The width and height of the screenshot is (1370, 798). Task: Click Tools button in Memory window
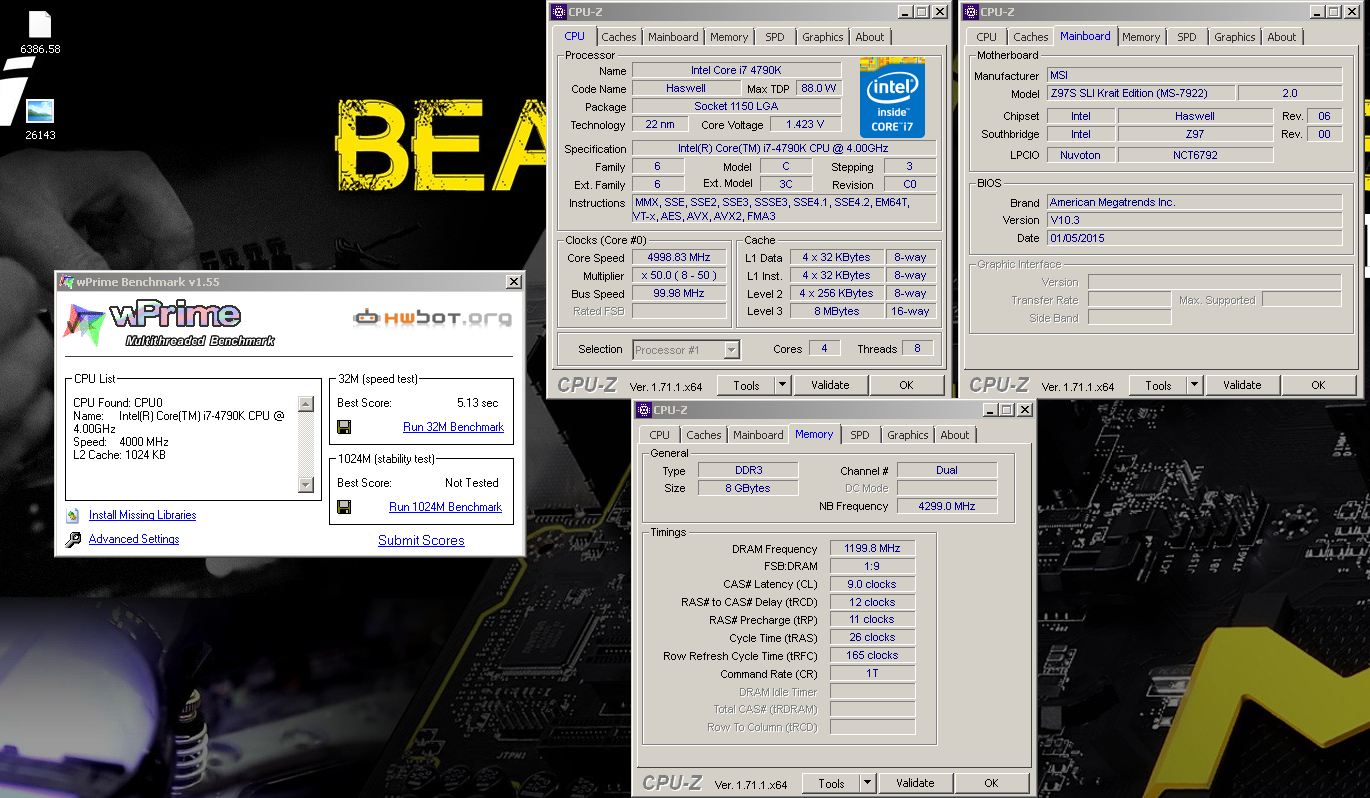[831, 784]
